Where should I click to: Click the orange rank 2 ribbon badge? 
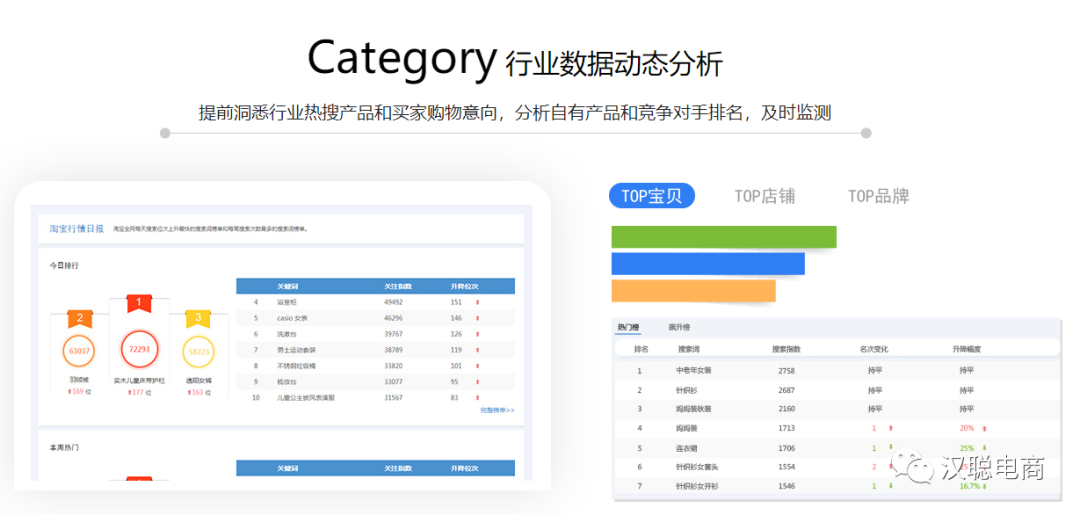point(80,319)
